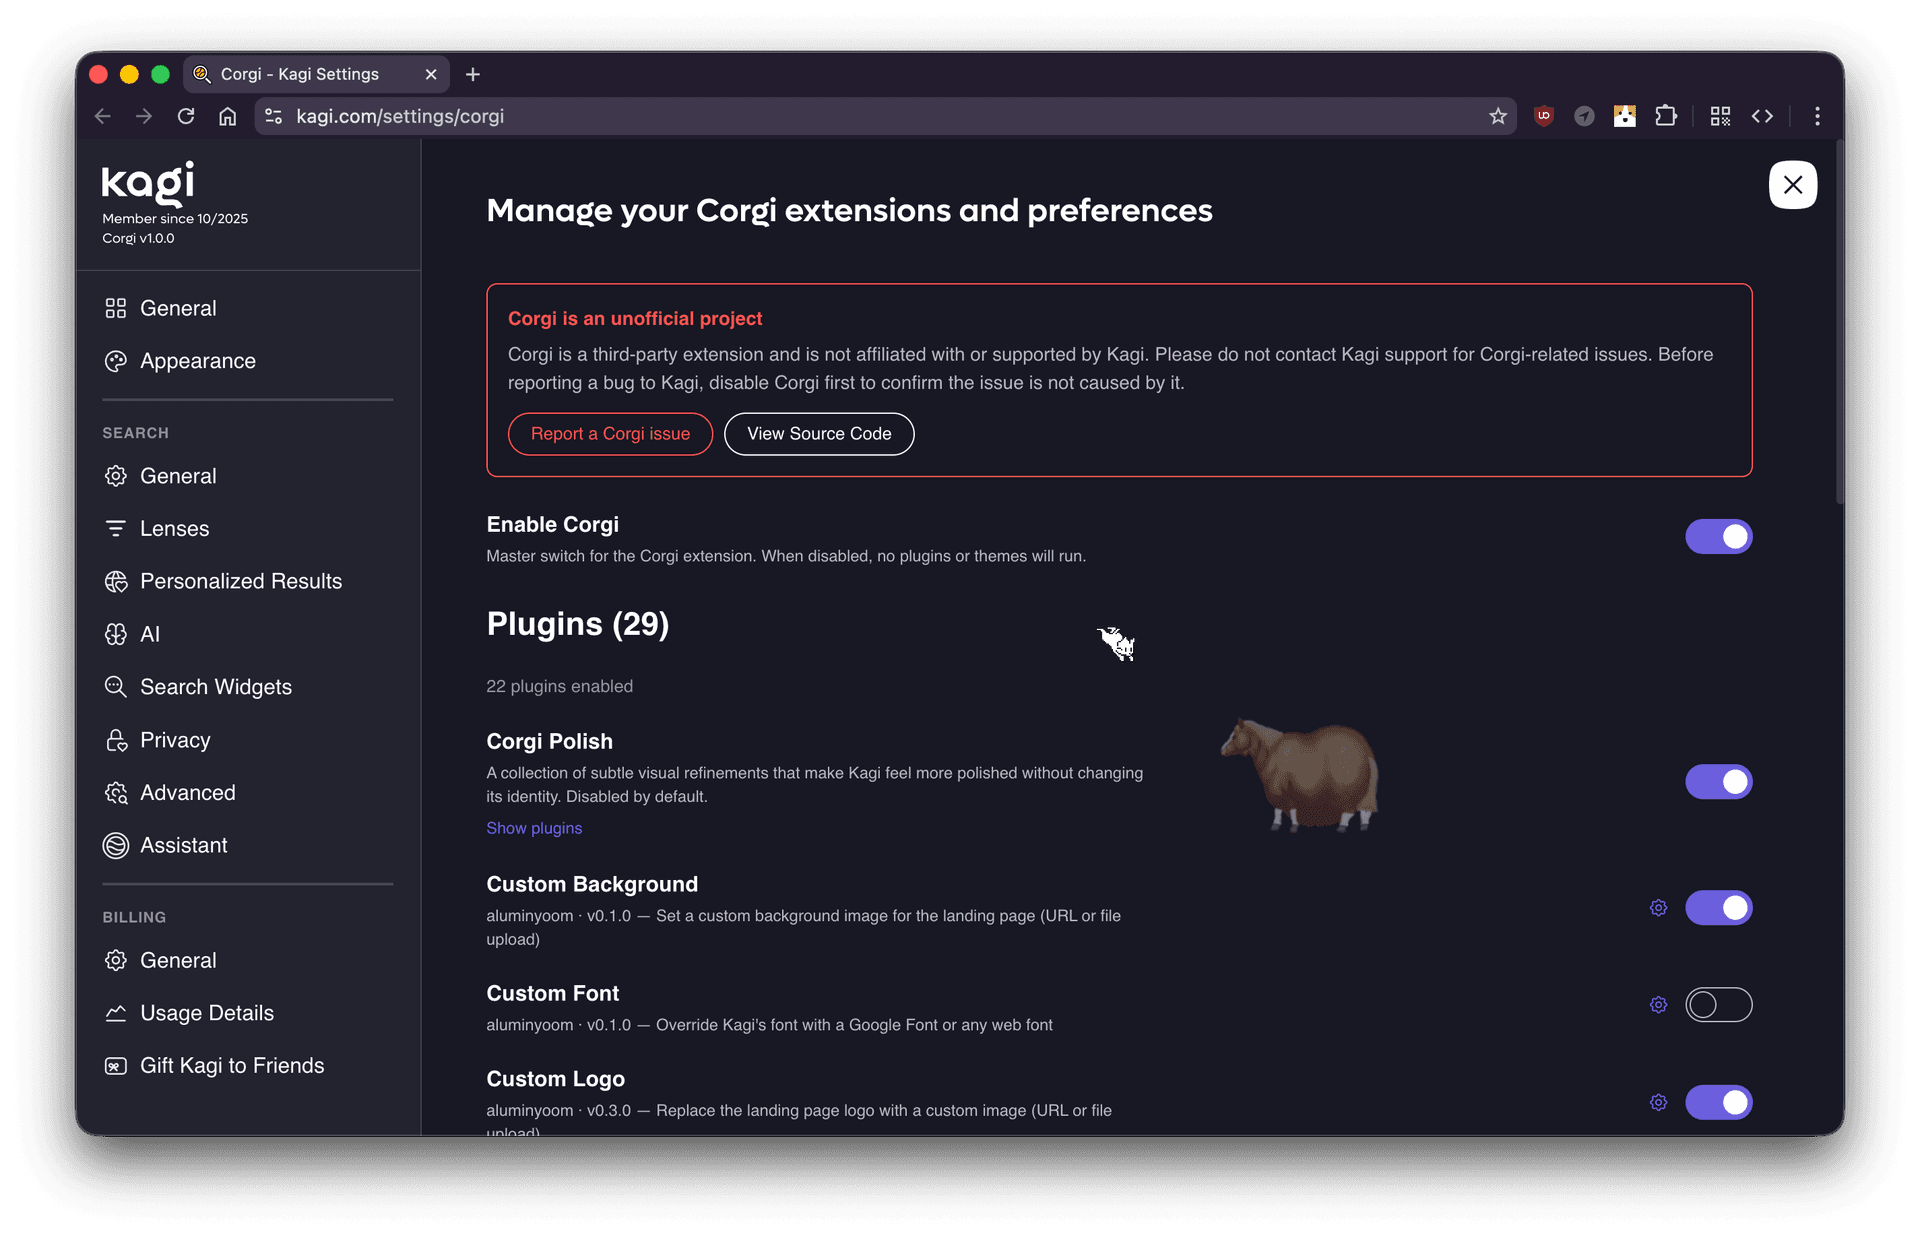This screenshot has width=1920, height=1236.
Task: Close the Corgi - Kagi Settings tab
Action: (431, 74)
